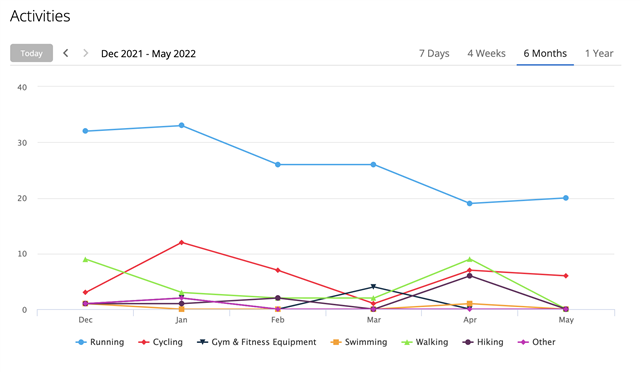Click the Today button

31,53
